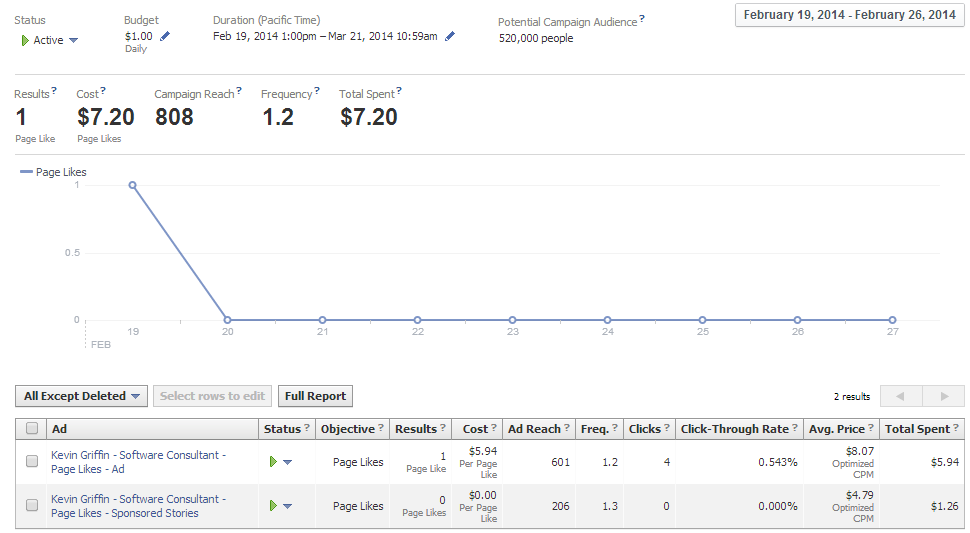This screenshot has height=533, width=970.
Task: Open the Active campaign status dropdown
Action: click(x=73, y=41)
